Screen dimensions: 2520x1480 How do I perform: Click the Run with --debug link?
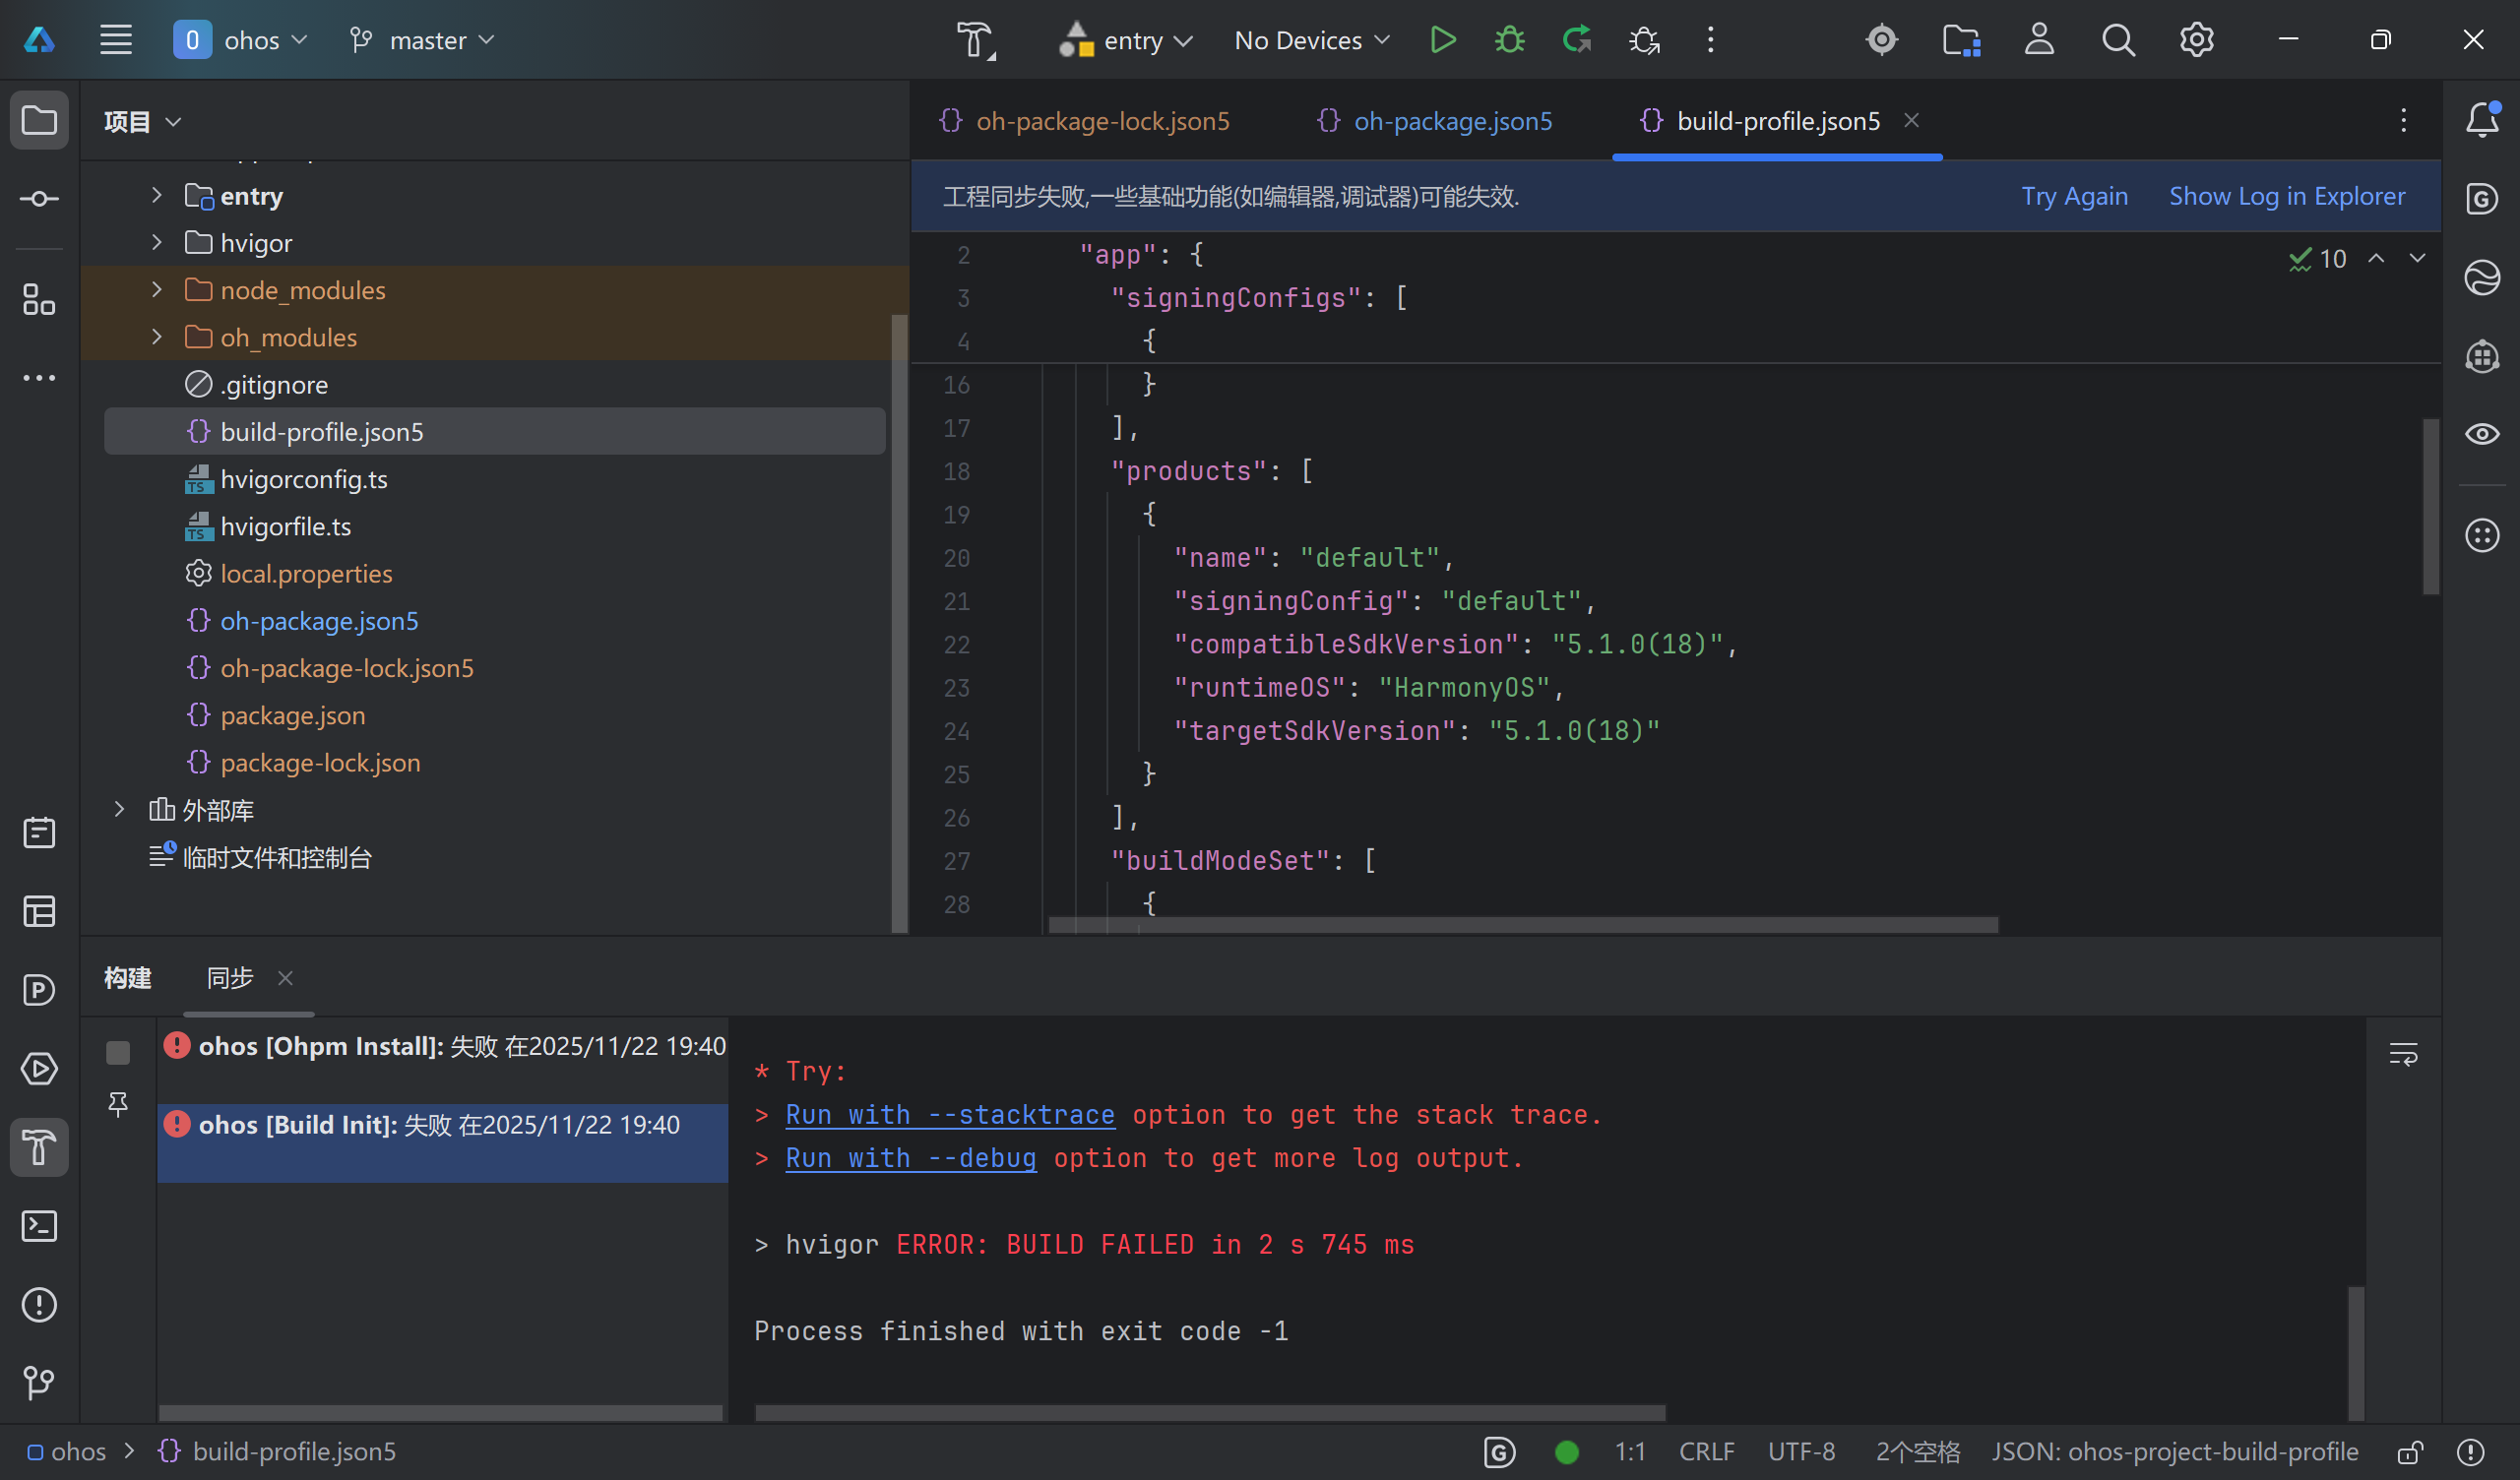(x=910, y=1158)
